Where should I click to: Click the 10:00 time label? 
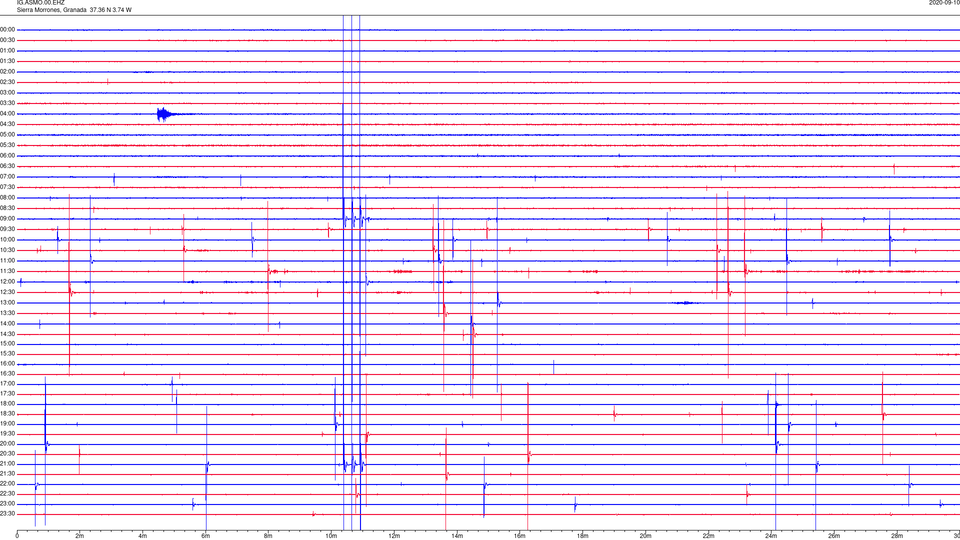pos(8,239)
